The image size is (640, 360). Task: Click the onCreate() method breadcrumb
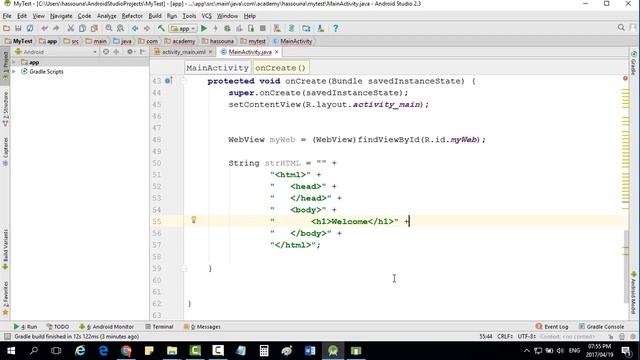click(x=280, y=68)
